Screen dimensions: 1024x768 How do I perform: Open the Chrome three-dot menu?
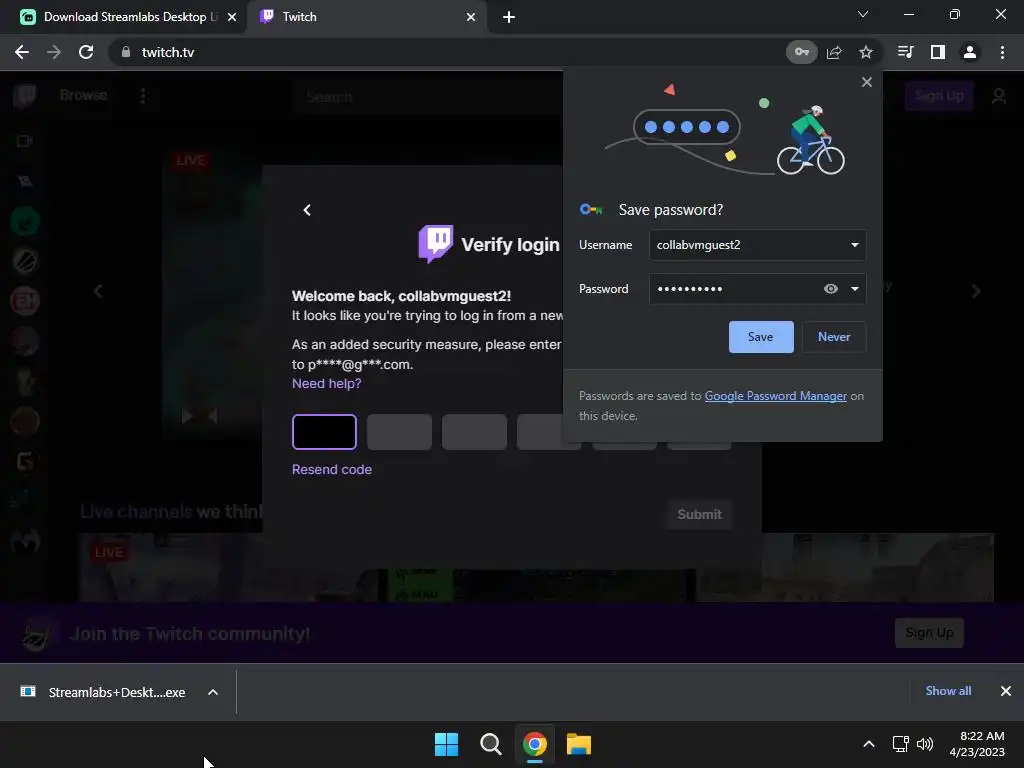[1002, 52]
